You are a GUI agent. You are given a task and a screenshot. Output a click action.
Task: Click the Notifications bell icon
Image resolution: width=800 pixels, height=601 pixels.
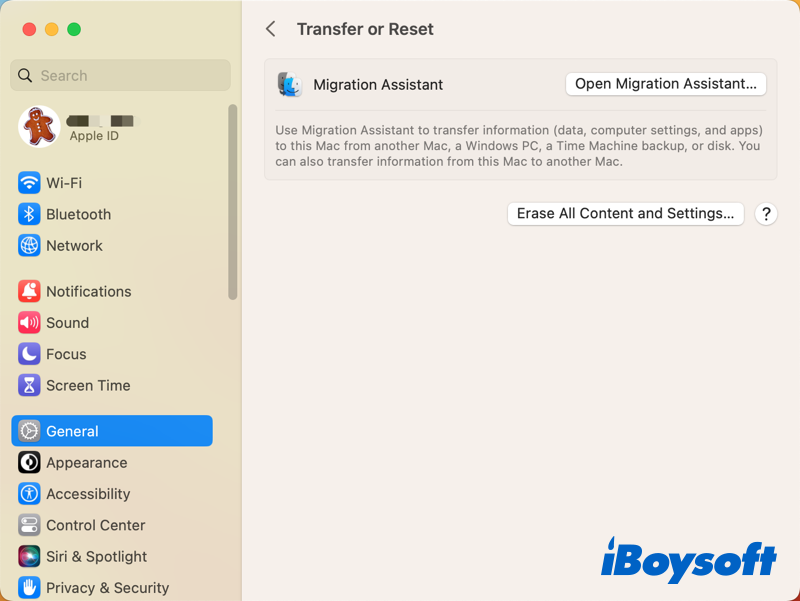click(29, 291)
